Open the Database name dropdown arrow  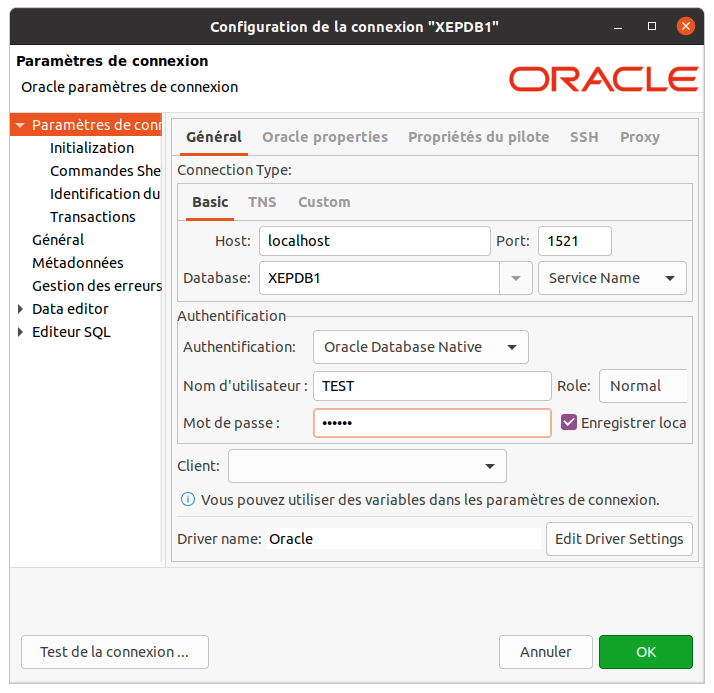tap(516, 278)
